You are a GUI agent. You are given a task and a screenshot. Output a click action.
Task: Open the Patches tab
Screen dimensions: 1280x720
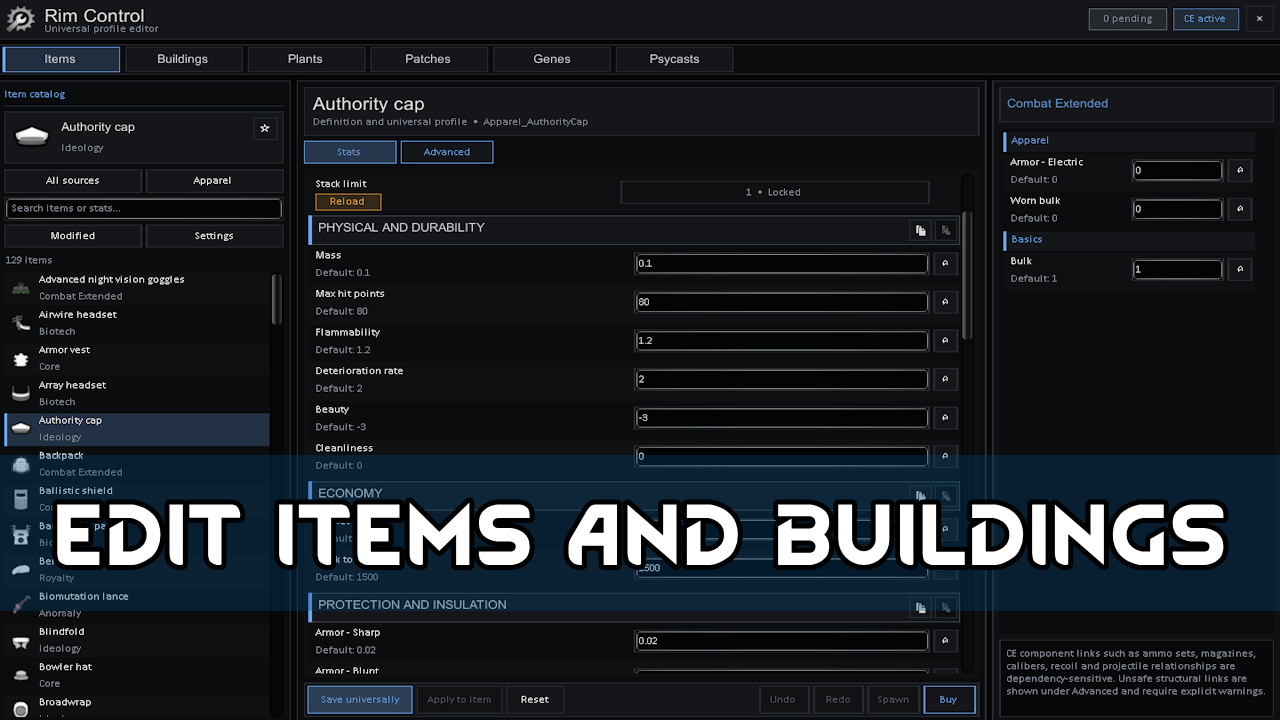click(x=429, y=59)
